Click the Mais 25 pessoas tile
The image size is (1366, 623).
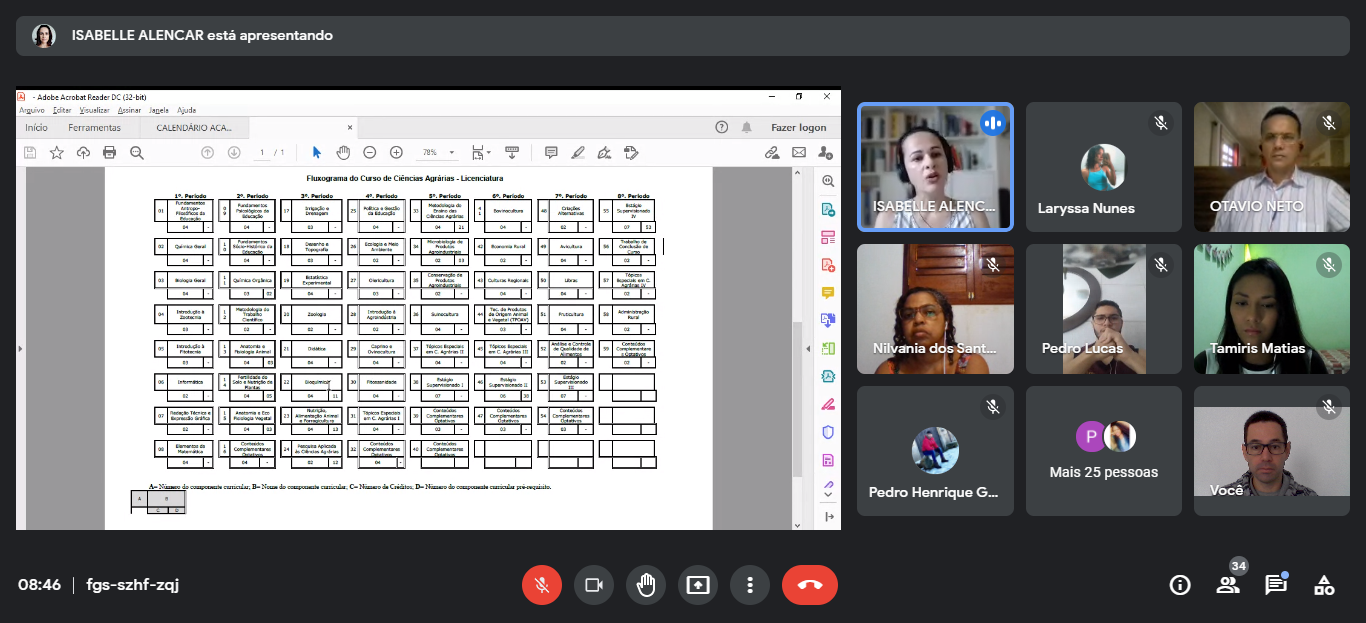coord(1103,451)
